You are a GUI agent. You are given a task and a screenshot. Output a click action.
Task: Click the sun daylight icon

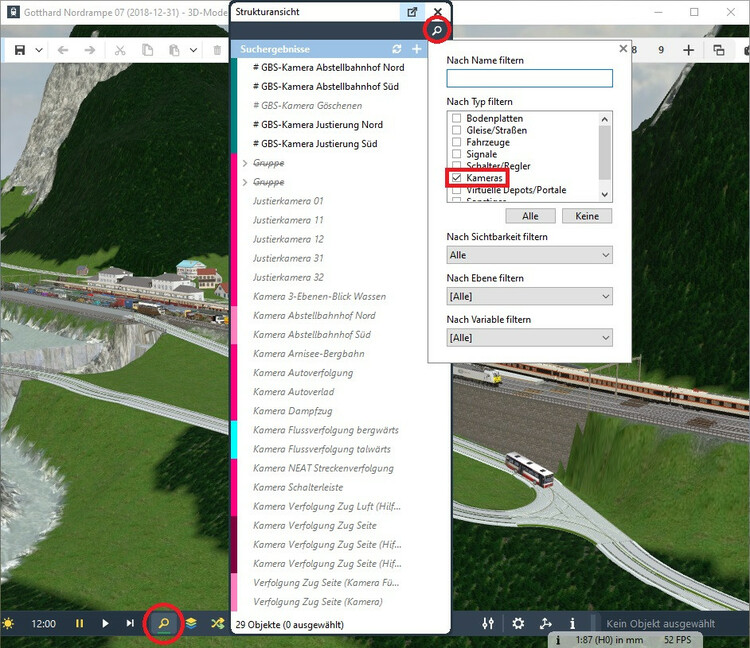pyautogui.click(x=9, y=623)
